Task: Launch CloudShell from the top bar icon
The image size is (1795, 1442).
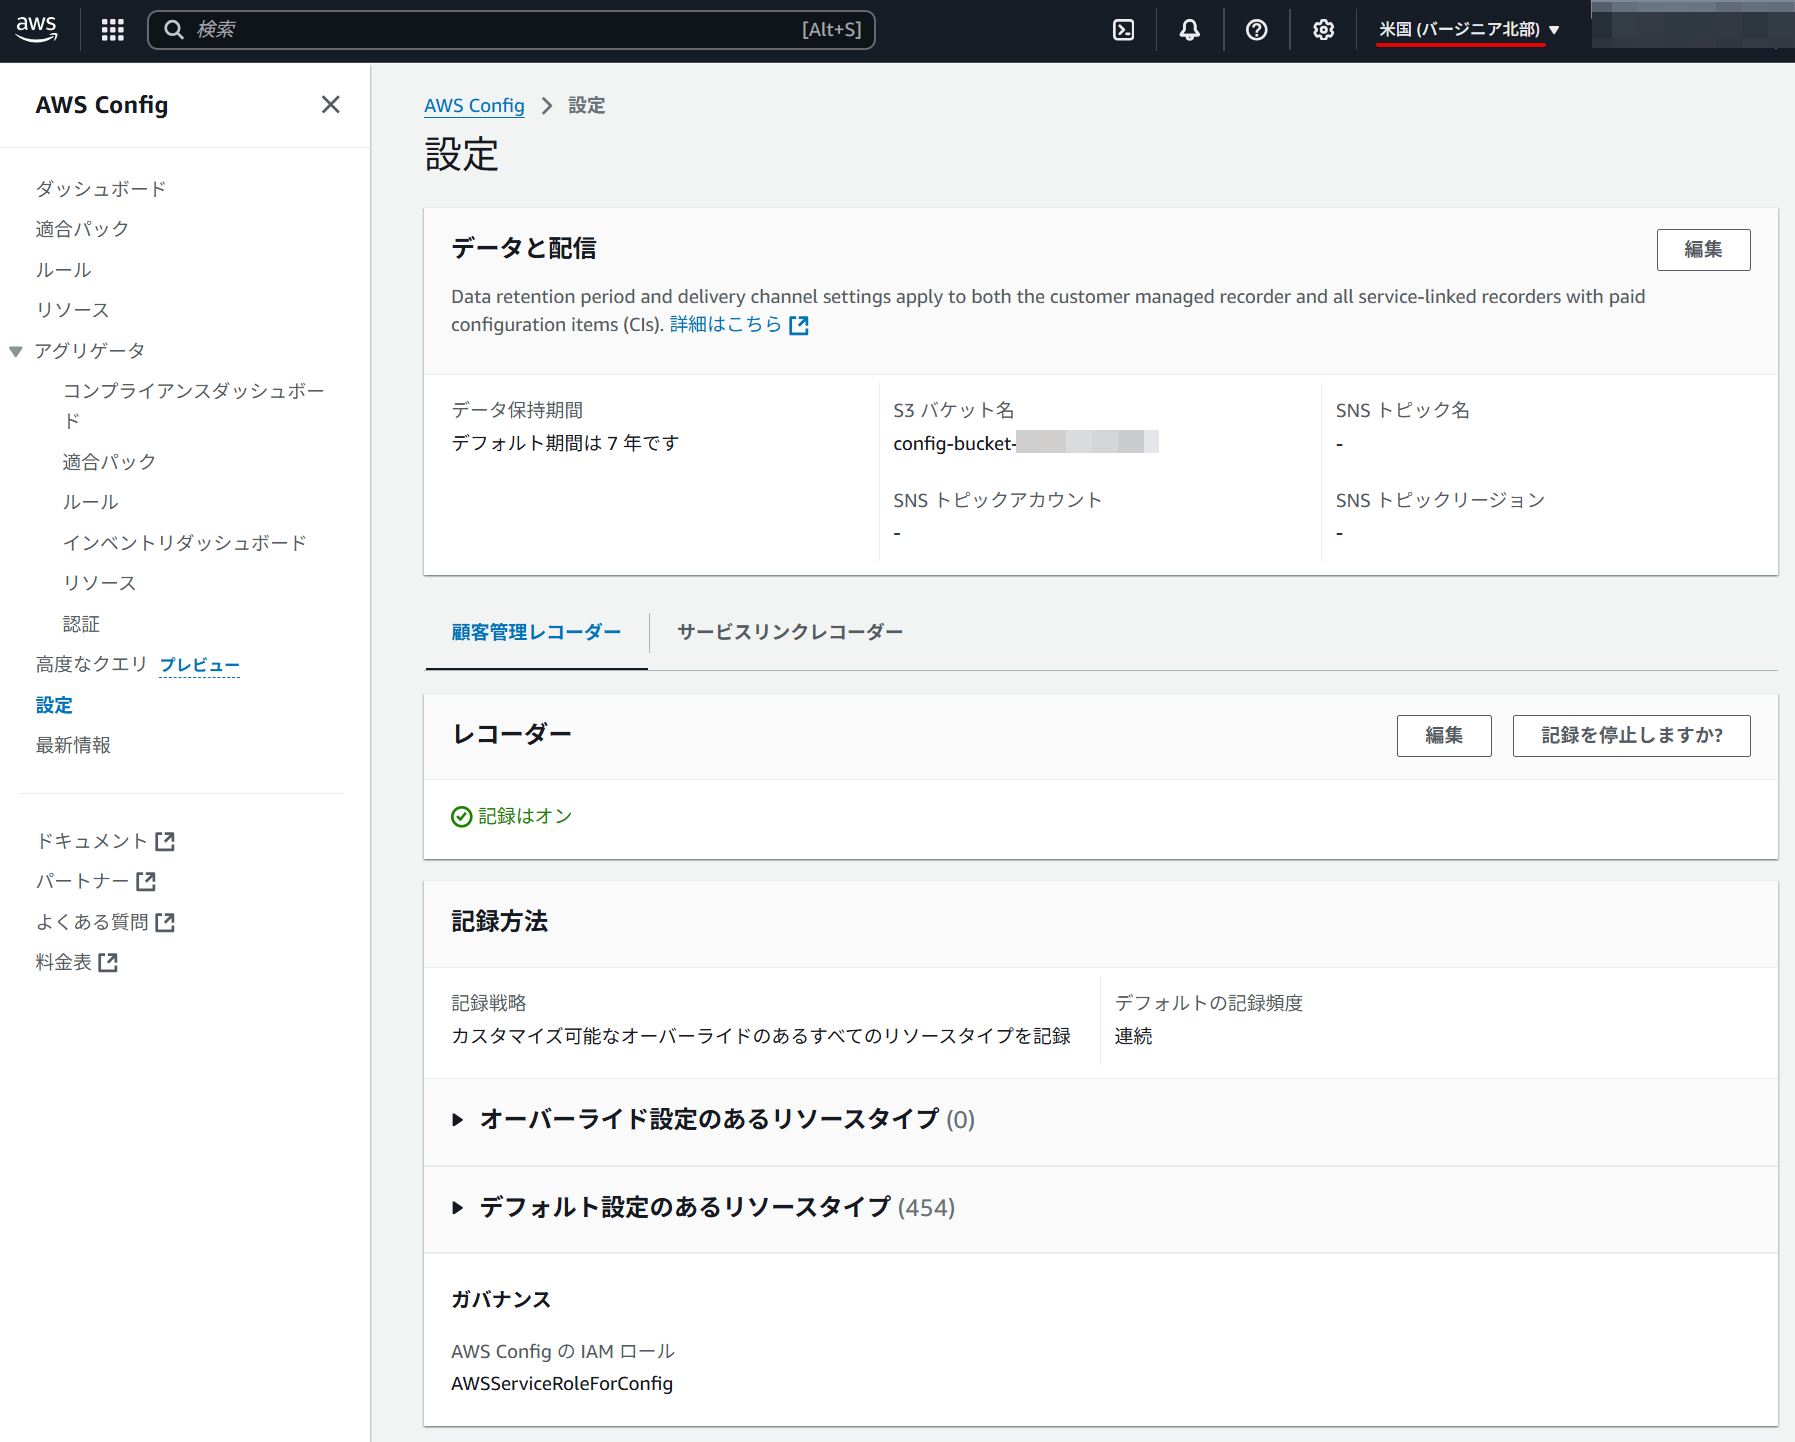Action: click(x=1124, y=30)
